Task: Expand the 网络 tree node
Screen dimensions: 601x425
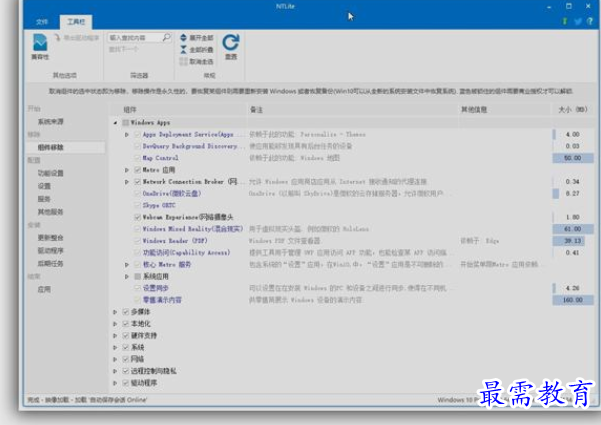Action: point(115,359)
